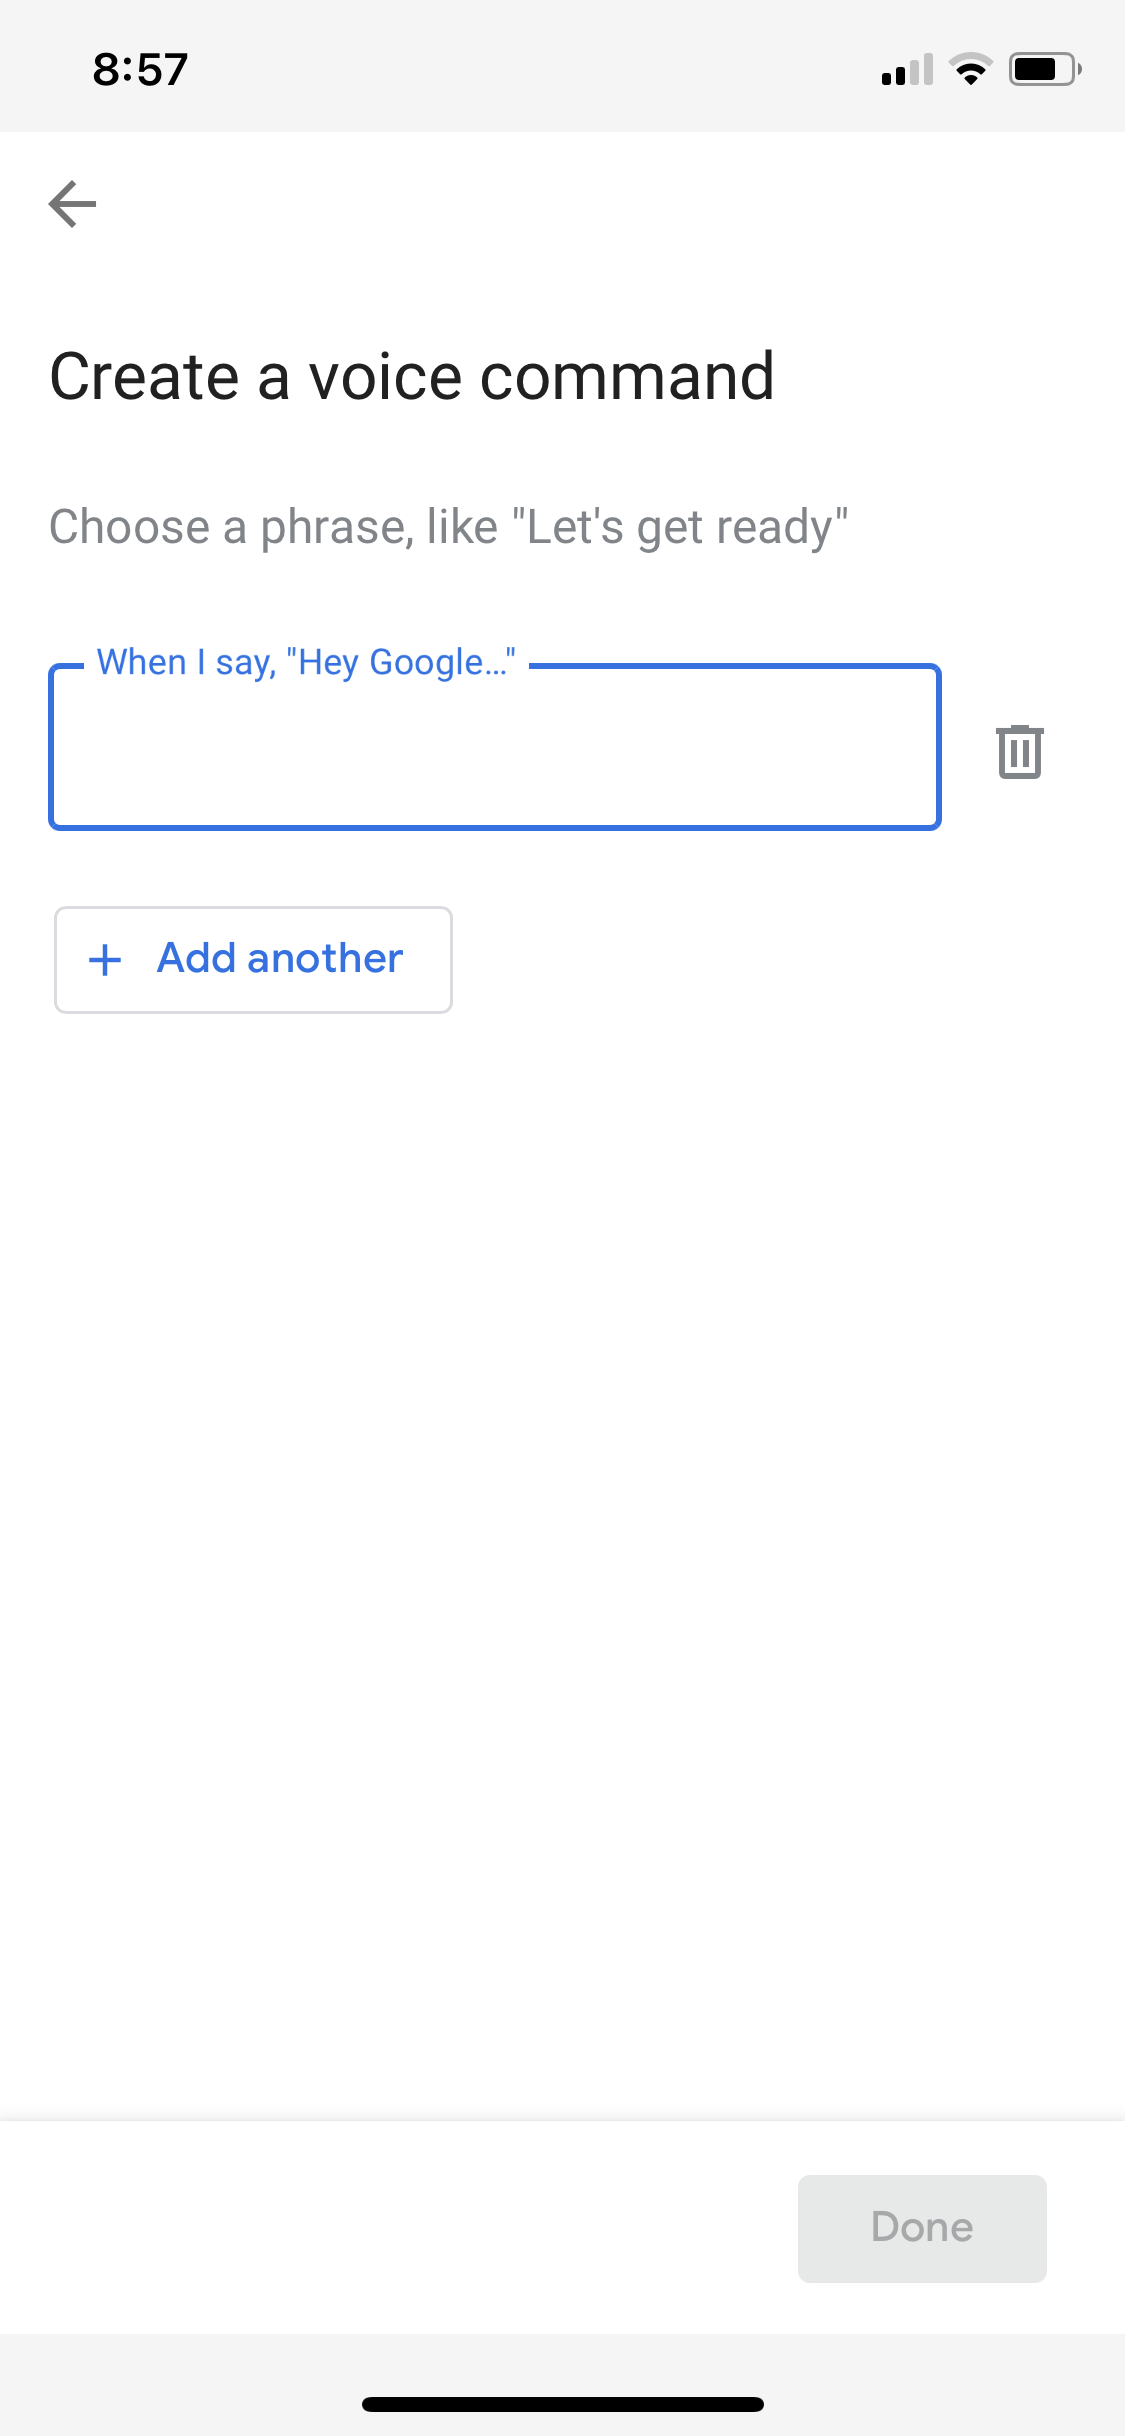1125x2436 pixels.
Task: Tap empty white space below Add another
Action: [560, 1500]
